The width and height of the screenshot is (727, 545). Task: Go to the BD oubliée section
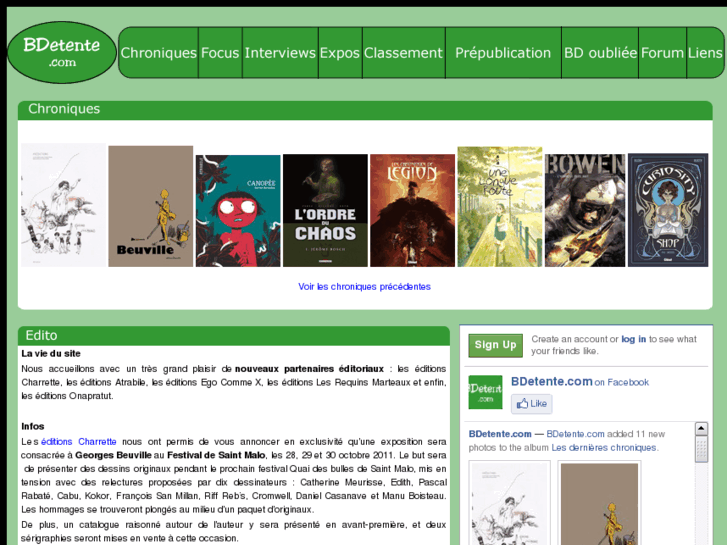(x=600, y=53)
